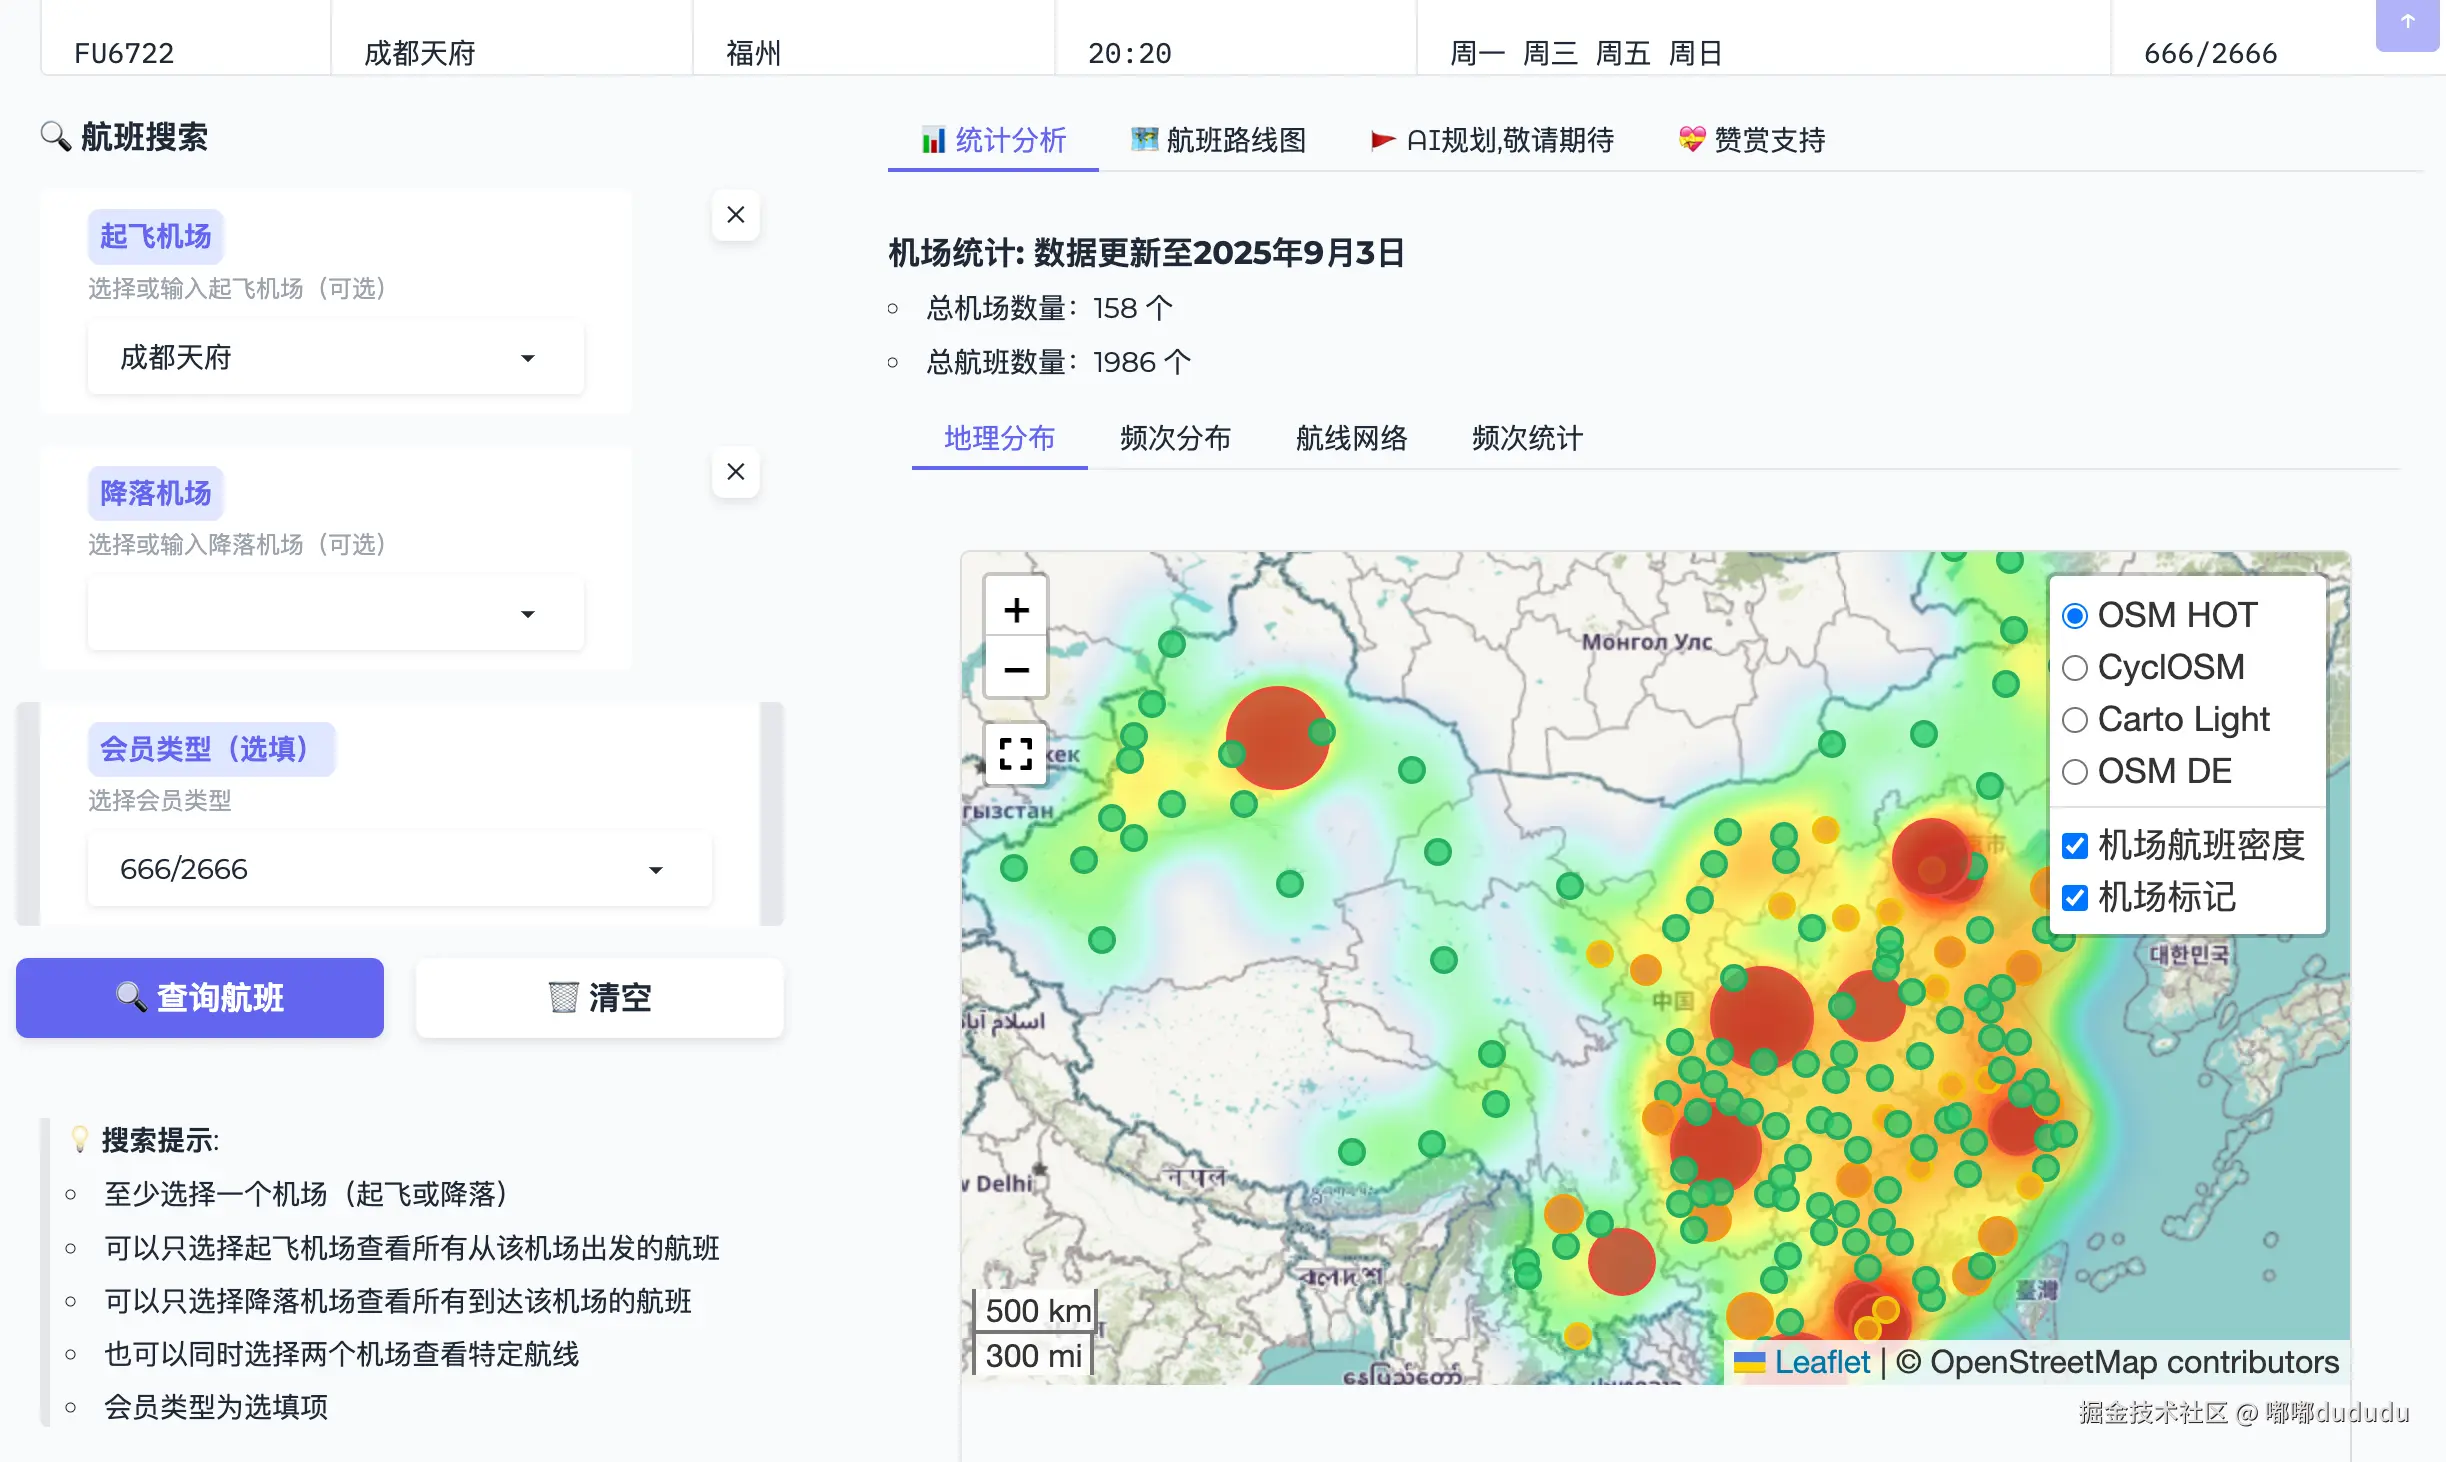Viewport: 2446px width, 1462px height.
Task: Click the magnifier icon beside 航班搜索
Action: pos(55,136)
